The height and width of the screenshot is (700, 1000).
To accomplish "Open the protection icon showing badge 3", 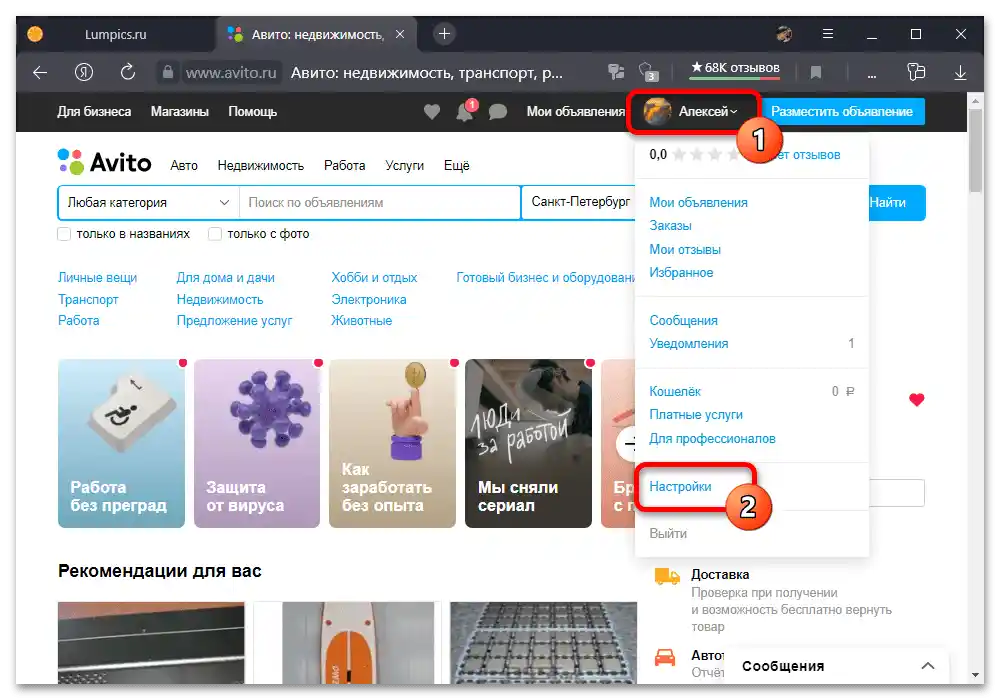I will (x=648, y=72).
